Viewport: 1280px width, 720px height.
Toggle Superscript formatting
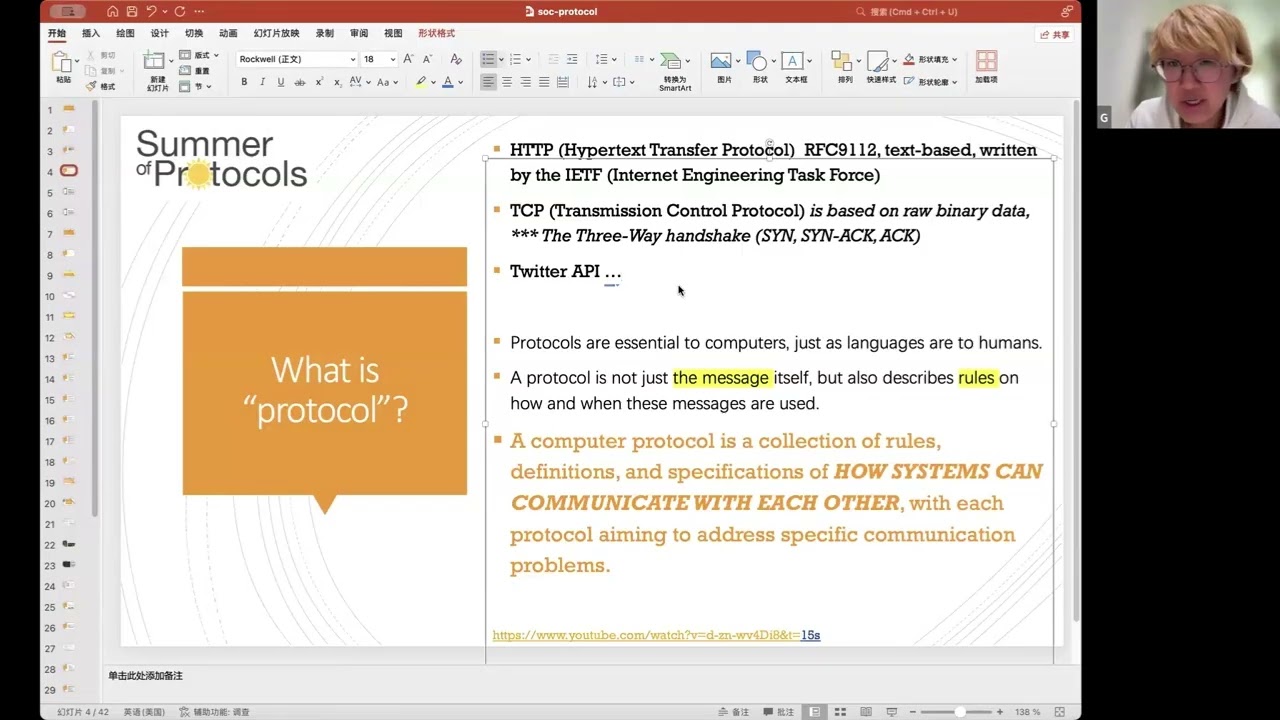tap(318, 82)
